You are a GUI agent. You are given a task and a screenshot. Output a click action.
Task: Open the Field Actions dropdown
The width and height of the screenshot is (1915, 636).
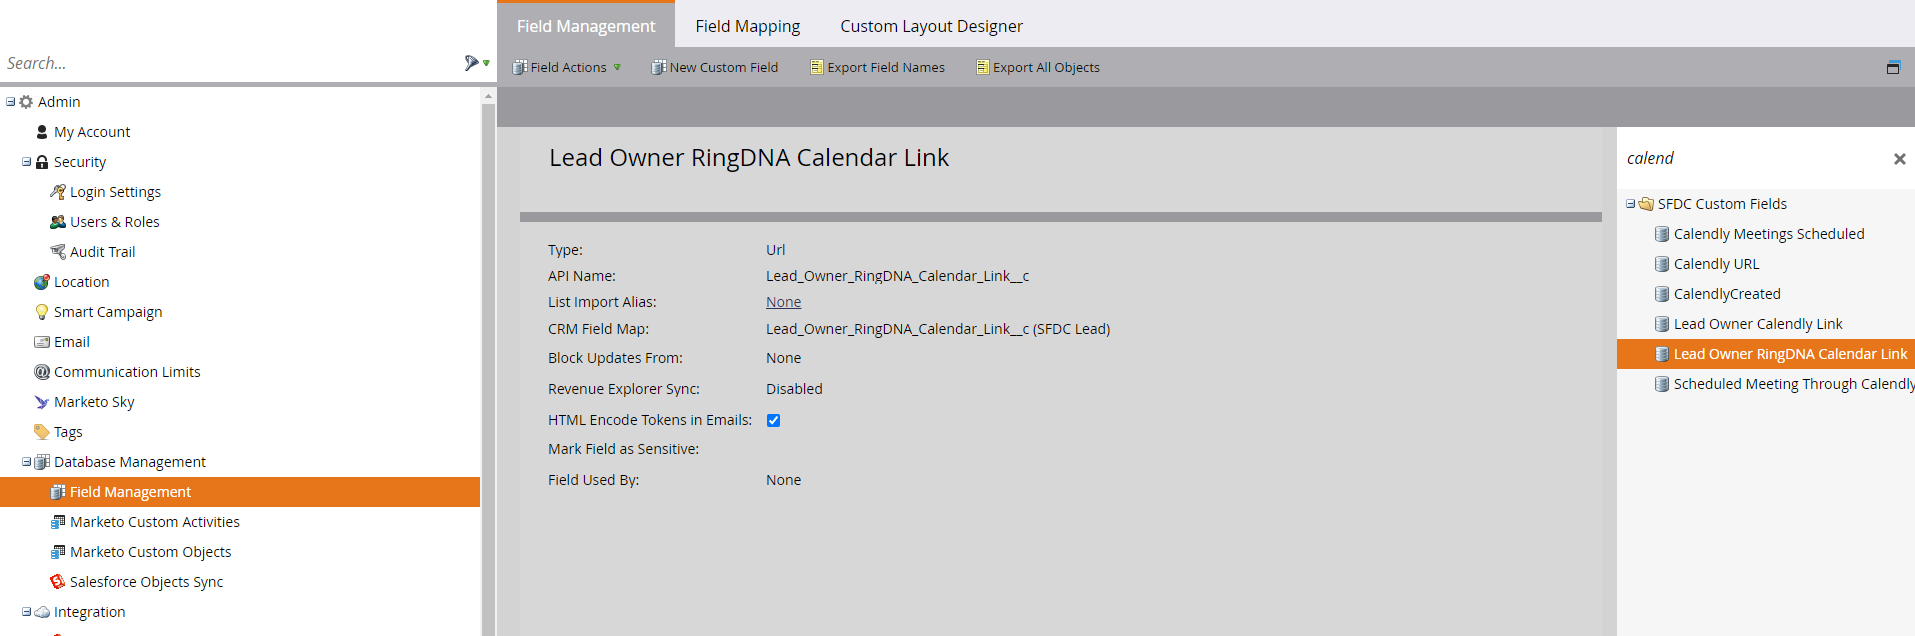tap(567, 68)
